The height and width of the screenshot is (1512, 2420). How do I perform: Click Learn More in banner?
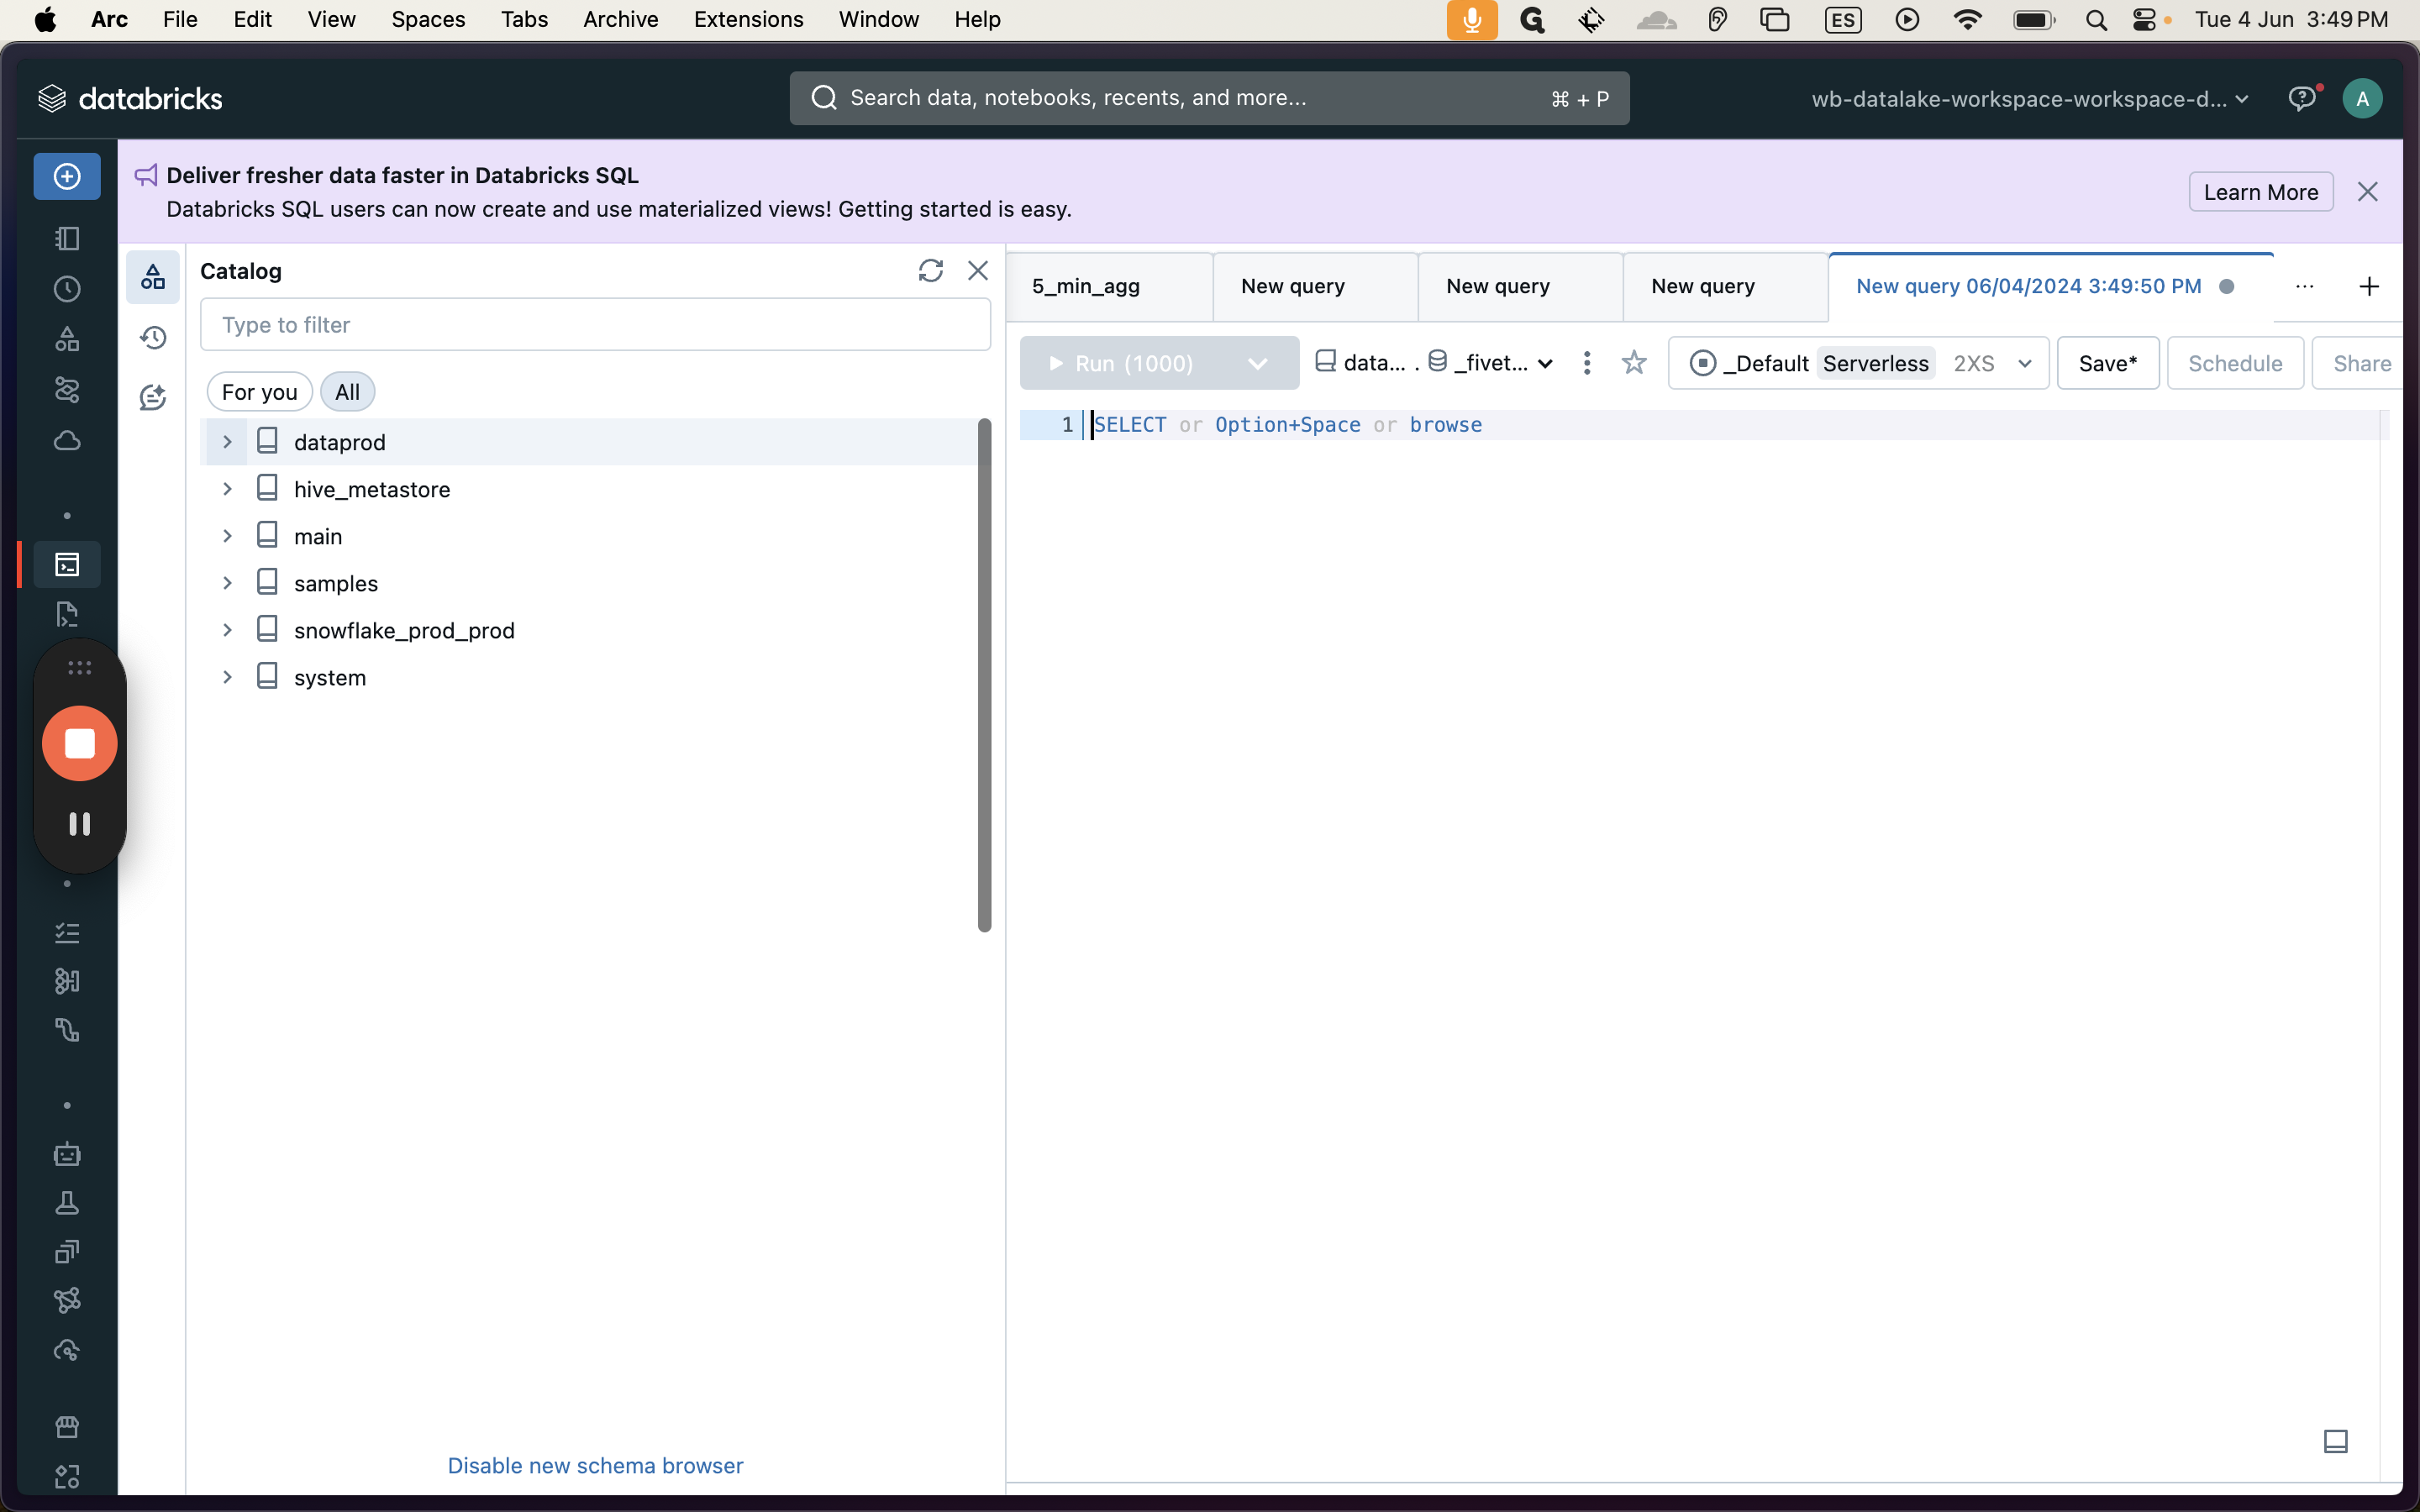click(x=2260, y=192)
